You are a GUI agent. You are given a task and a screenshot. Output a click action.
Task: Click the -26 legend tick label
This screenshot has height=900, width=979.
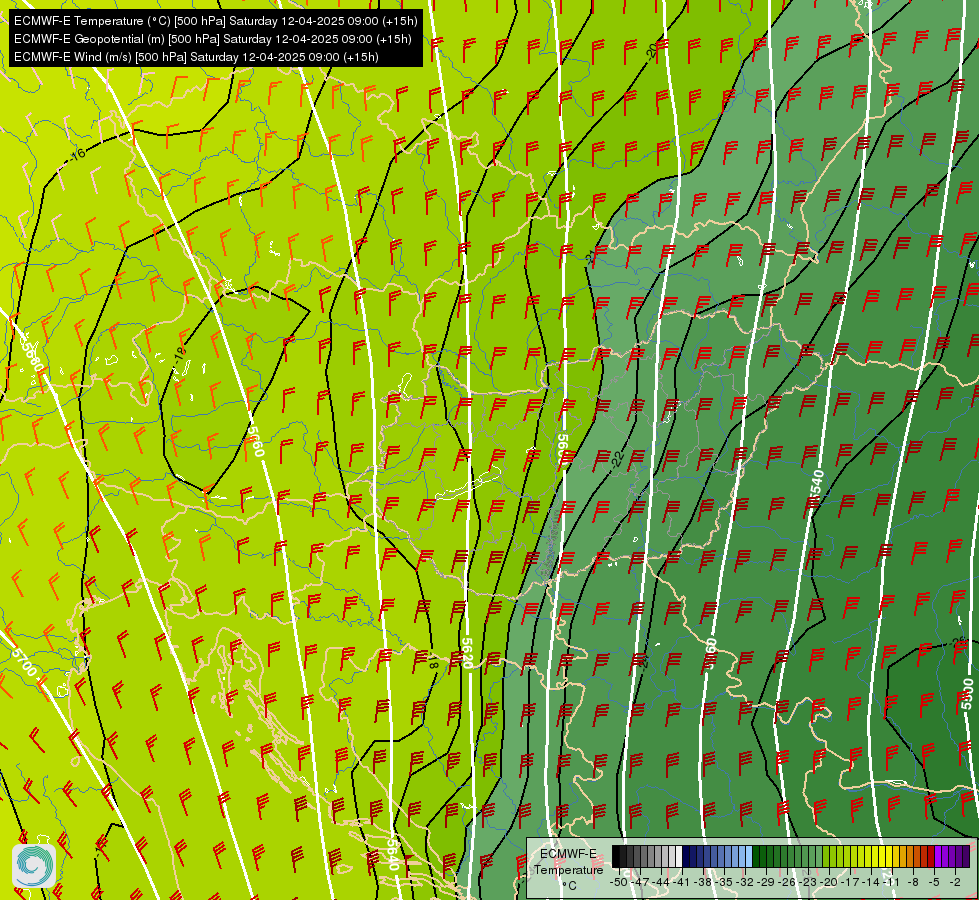787,882
